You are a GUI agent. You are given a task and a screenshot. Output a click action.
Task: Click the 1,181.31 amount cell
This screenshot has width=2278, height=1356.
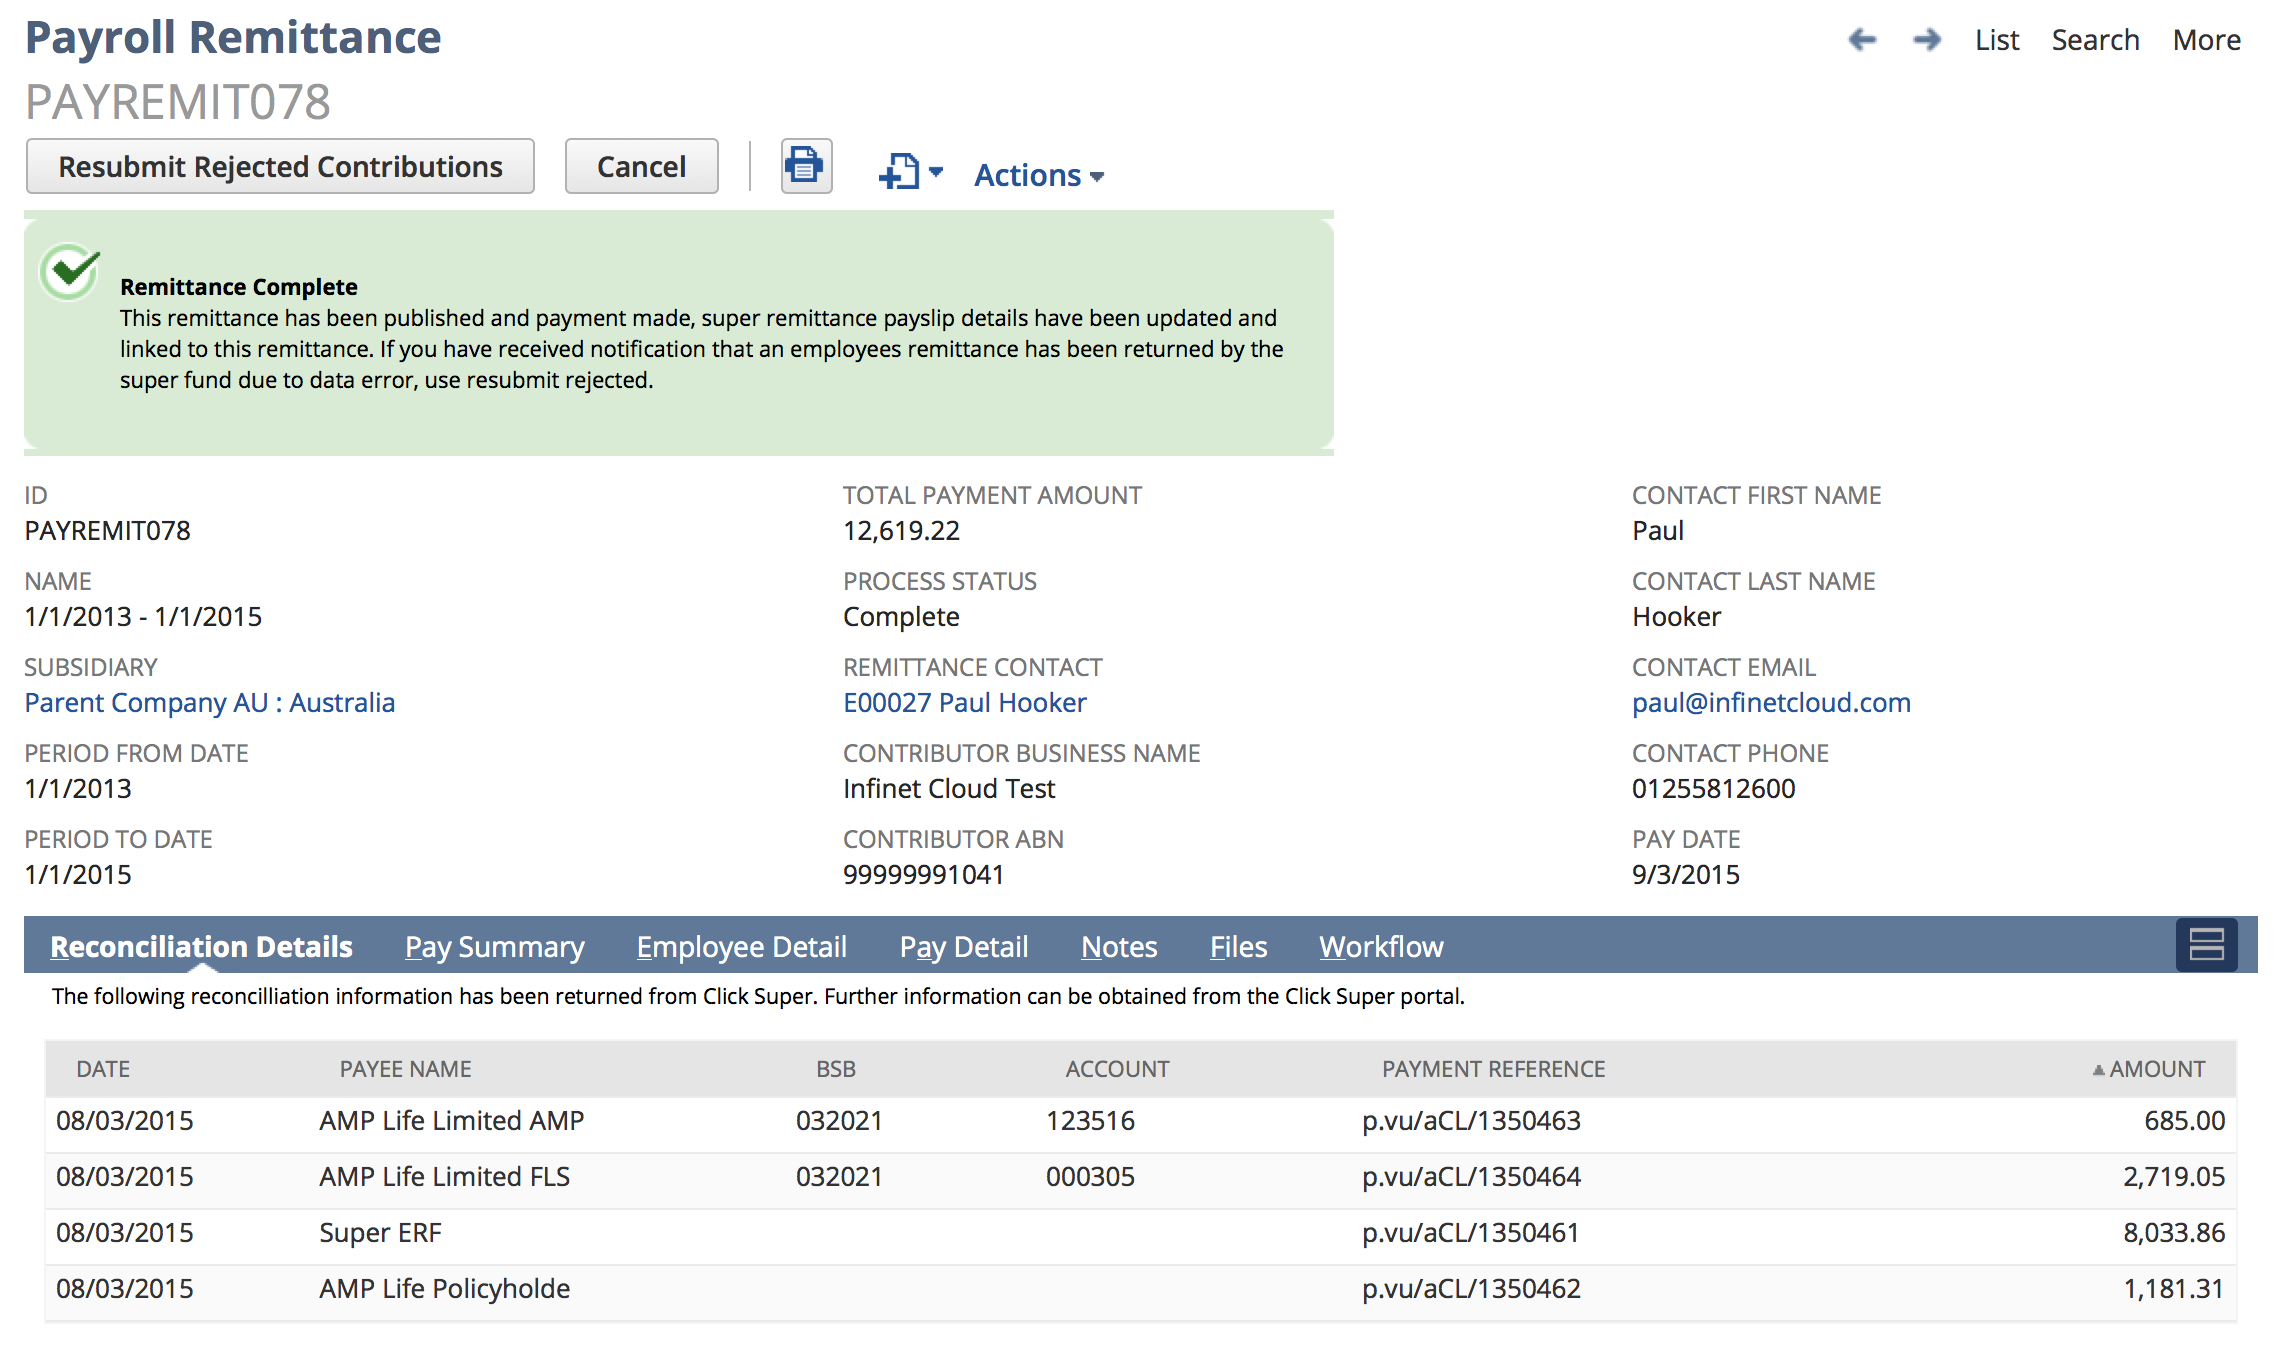pyautogui.click(x=2174, y=1288)
